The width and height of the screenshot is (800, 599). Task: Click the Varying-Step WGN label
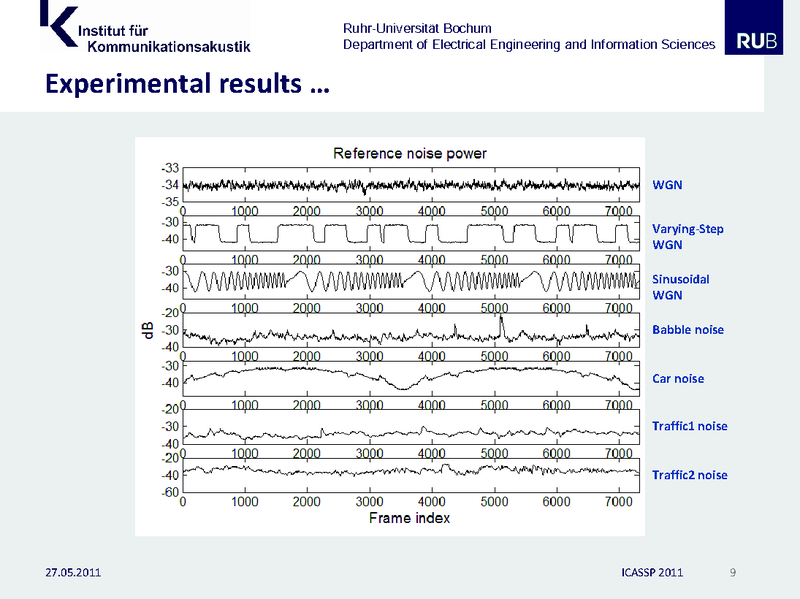click(687, 236)
